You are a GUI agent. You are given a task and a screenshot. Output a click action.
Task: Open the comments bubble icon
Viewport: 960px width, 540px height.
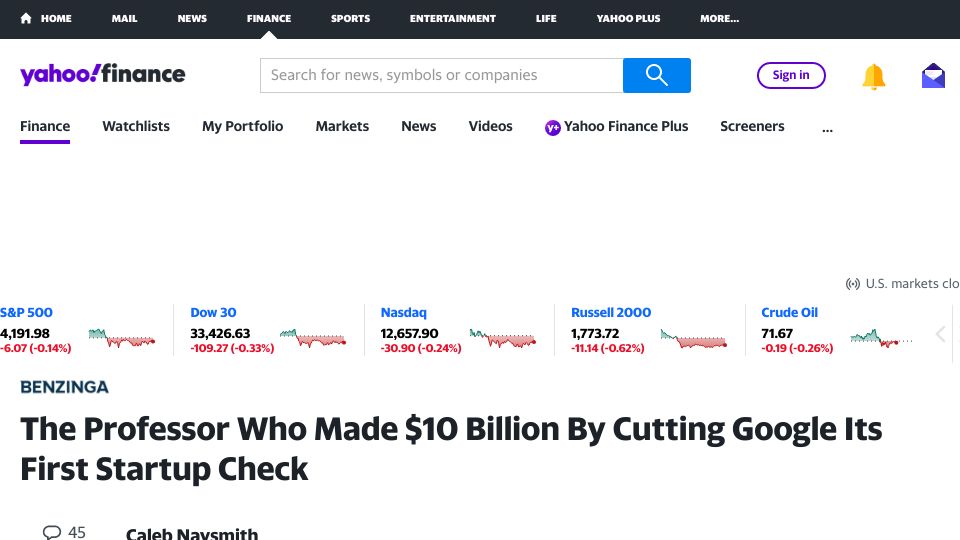(52, 532)
